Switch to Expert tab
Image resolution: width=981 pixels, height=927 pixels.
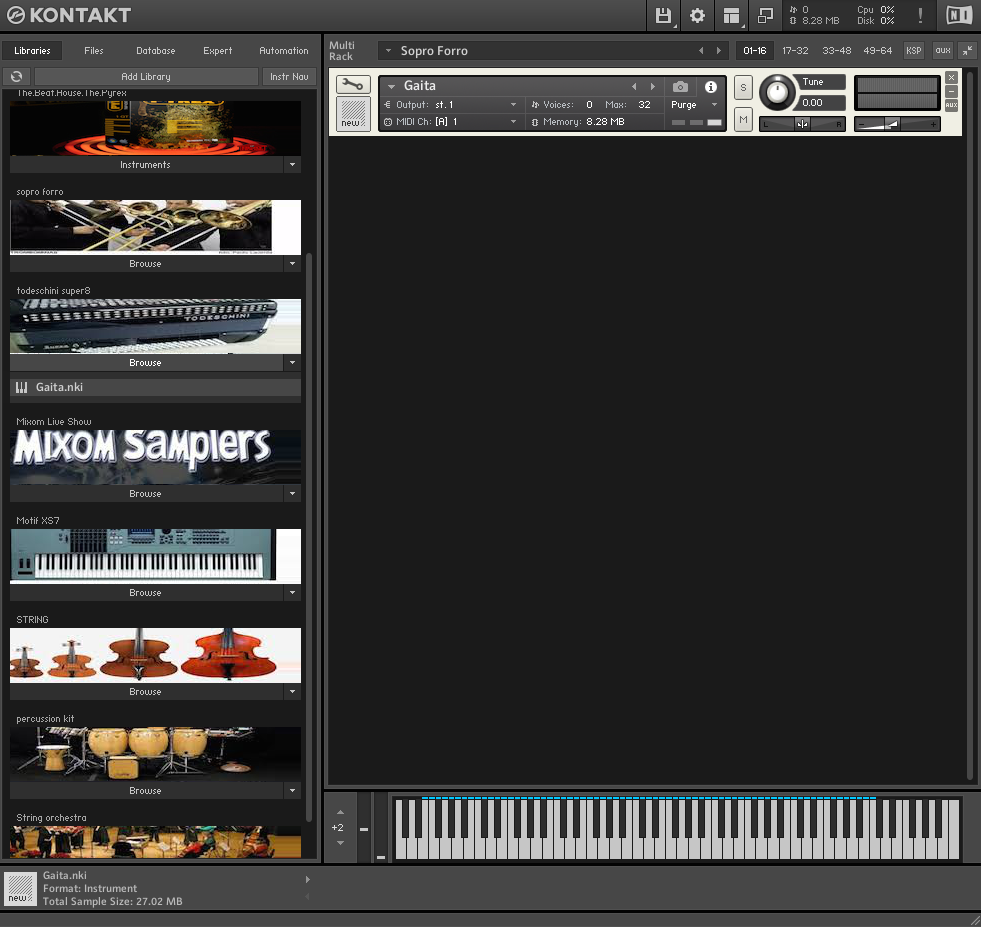tap(217, 51)
